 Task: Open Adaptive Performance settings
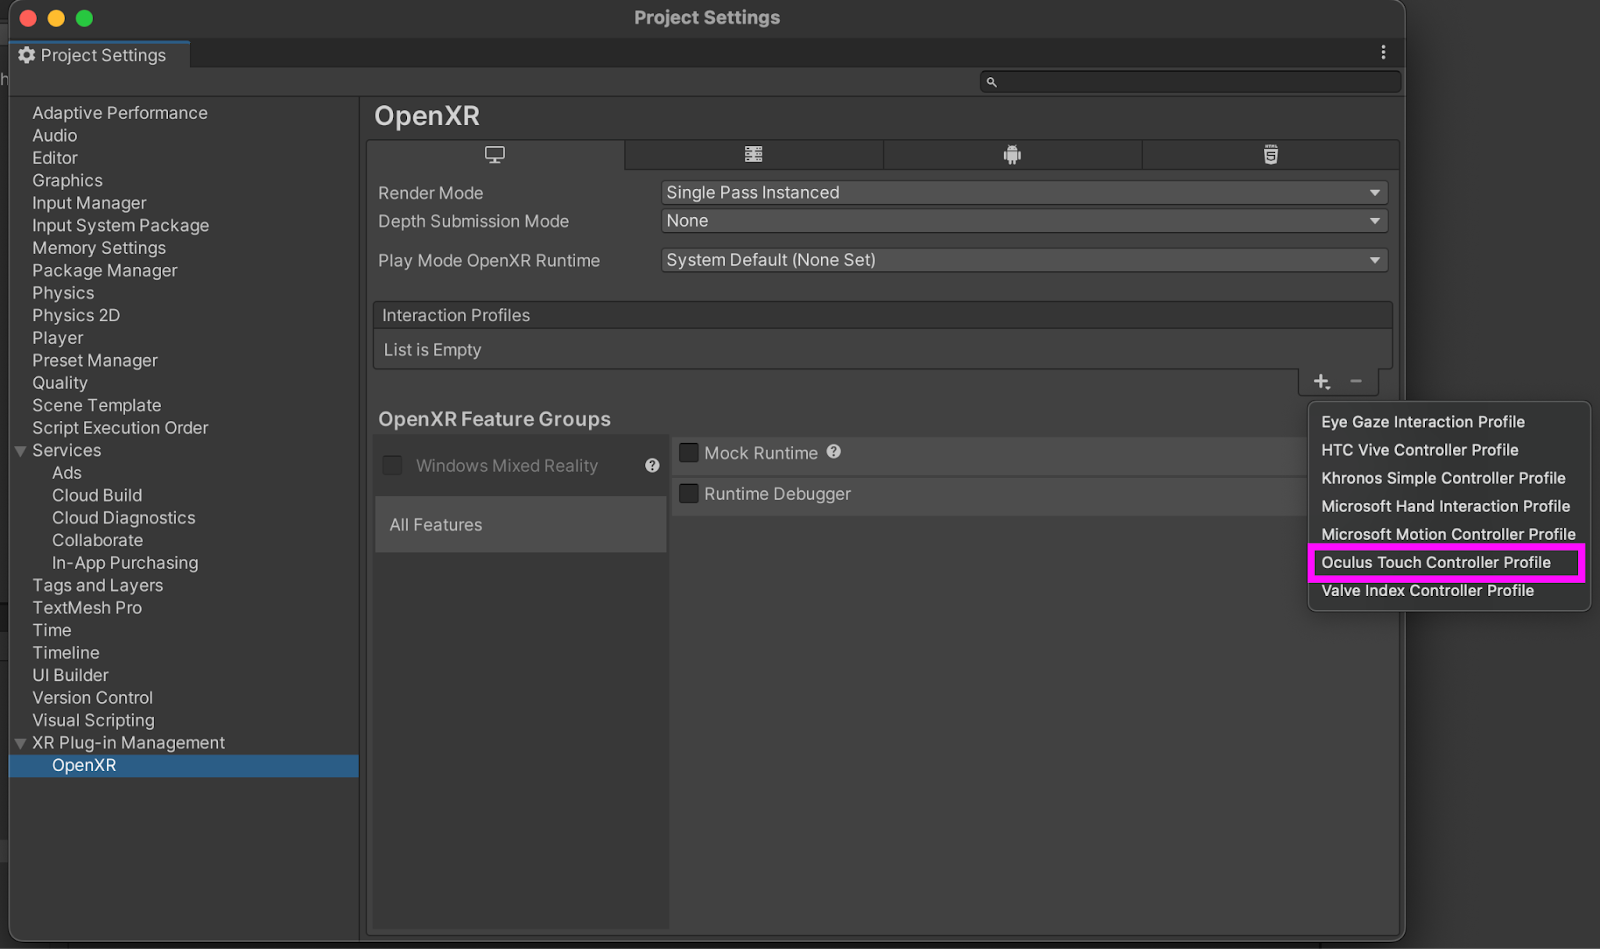point(120,113)
